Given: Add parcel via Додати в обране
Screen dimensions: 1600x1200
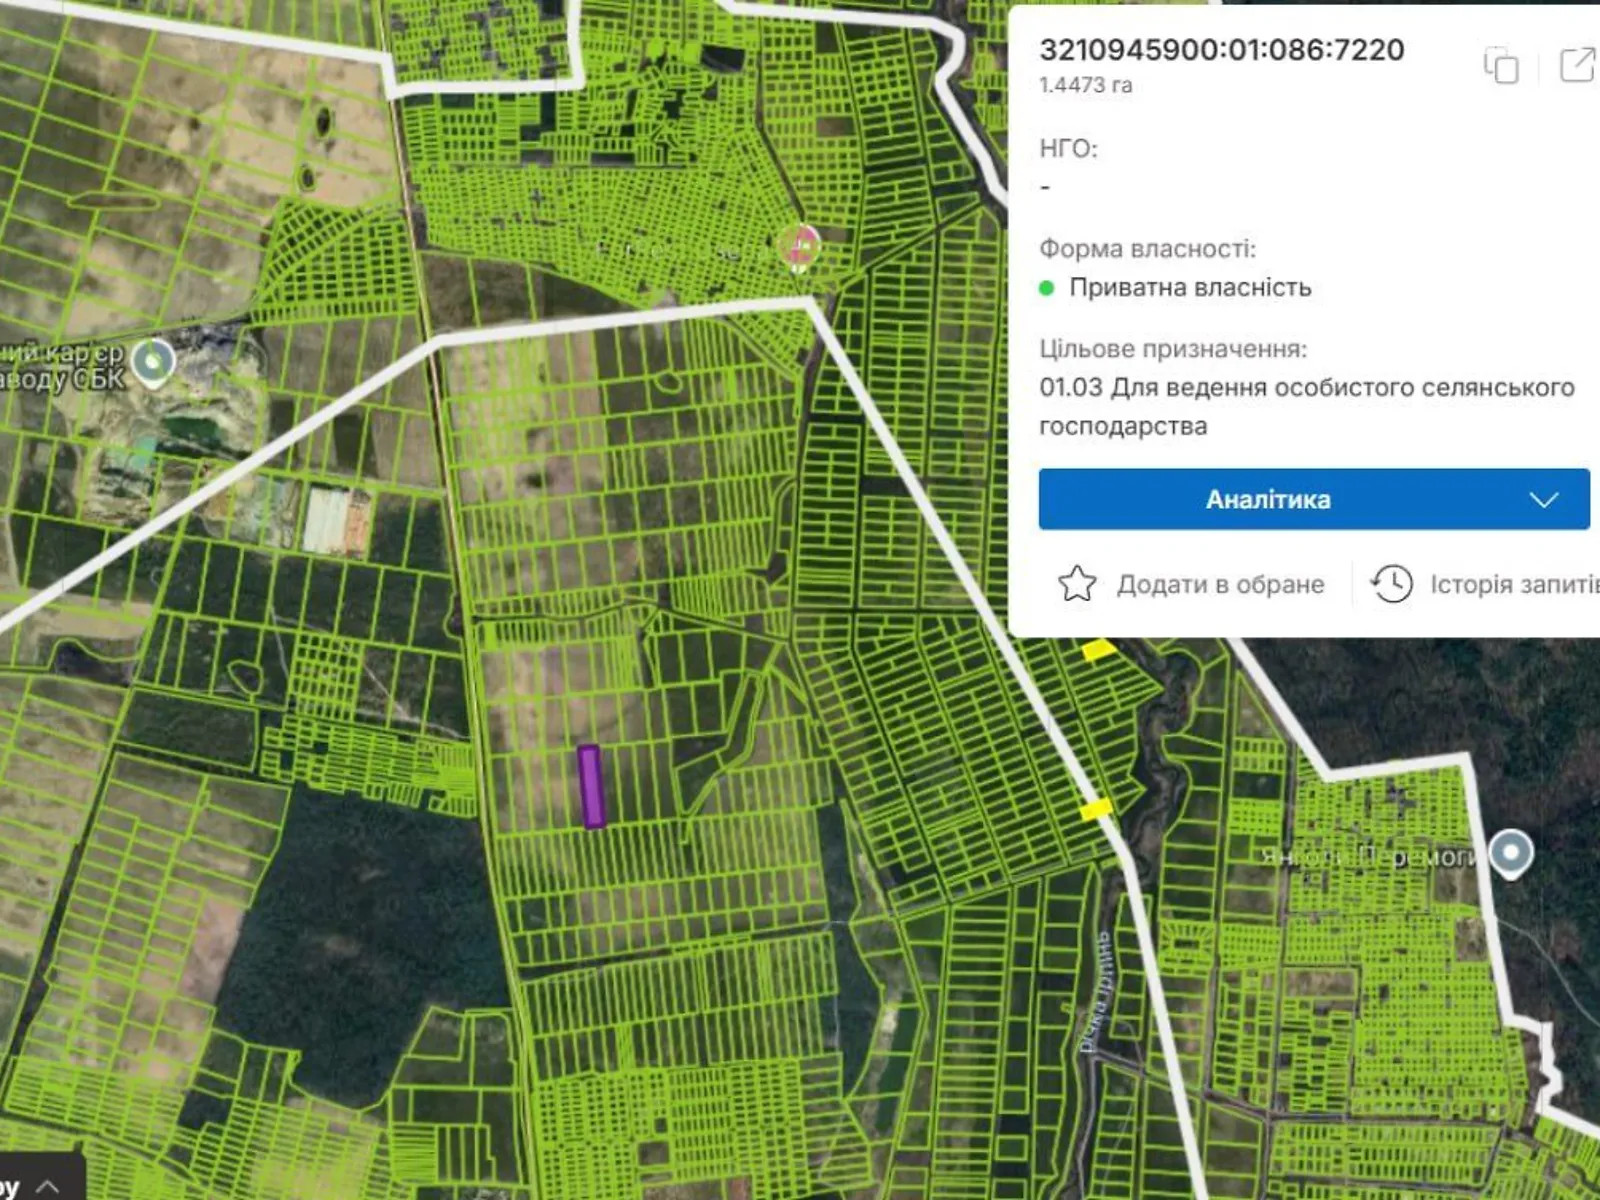Looking at the screenshot, I should [x=1219, y=584].
